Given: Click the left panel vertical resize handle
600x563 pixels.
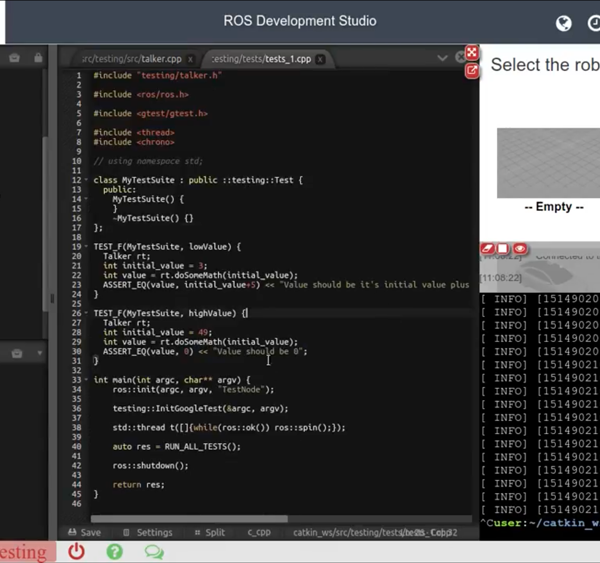Looking at the screenshot, I should point(52,299).
